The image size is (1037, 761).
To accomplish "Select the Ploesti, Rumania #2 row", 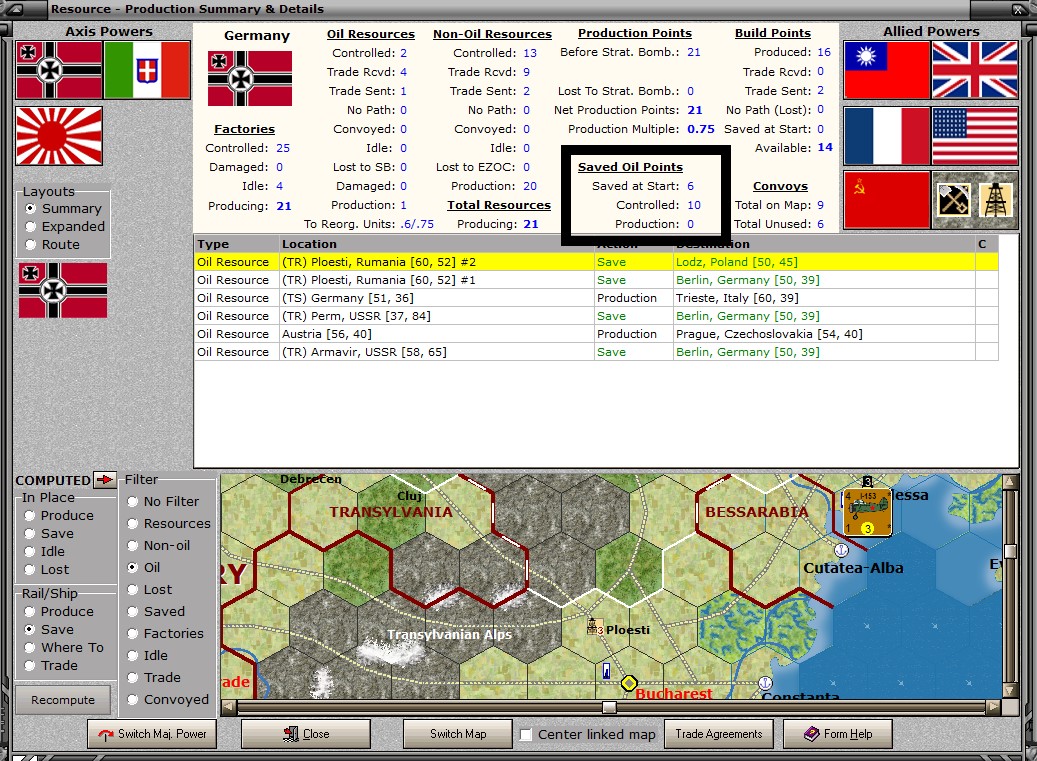I will (596, 262).
